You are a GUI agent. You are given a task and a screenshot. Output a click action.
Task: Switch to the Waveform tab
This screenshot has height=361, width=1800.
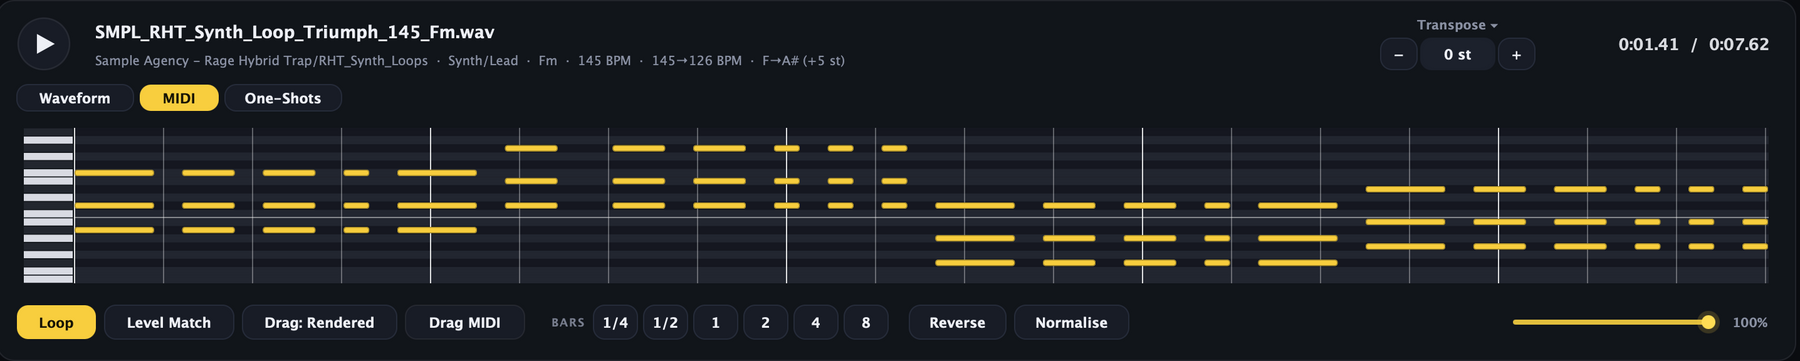(x=75, y=98)
